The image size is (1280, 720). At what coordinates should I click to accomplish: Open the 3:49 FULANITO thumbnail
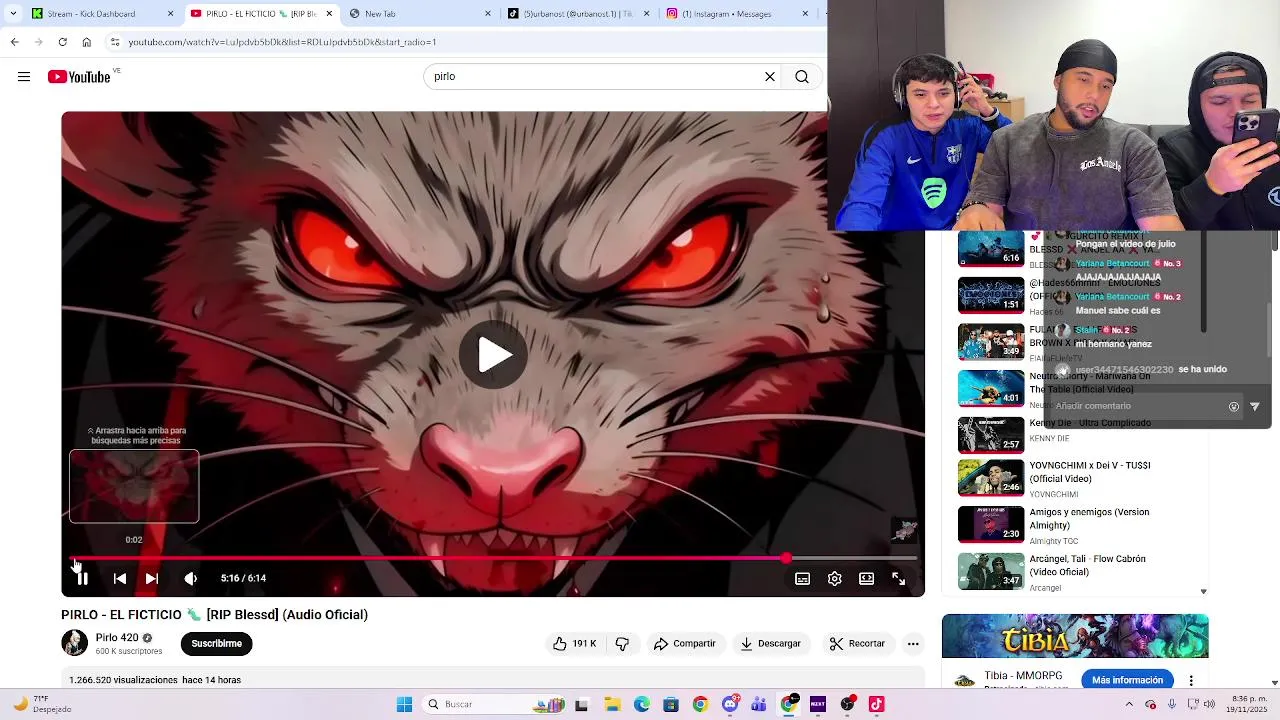point(991,341)
